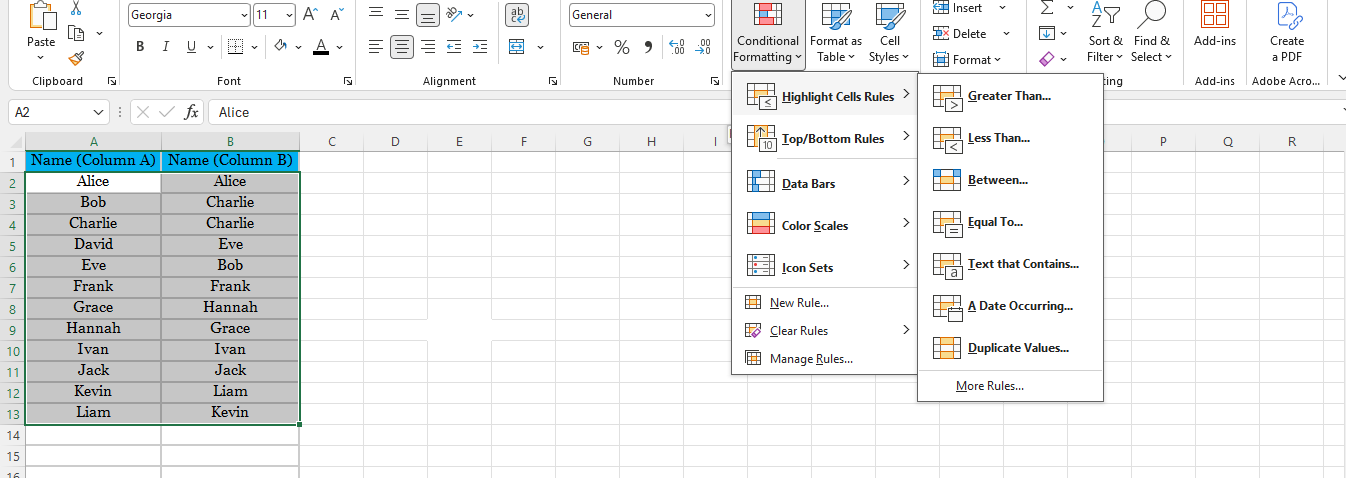Click the Cut scissors icon
Screen dimensions: 1346x478
coord(77,8)
